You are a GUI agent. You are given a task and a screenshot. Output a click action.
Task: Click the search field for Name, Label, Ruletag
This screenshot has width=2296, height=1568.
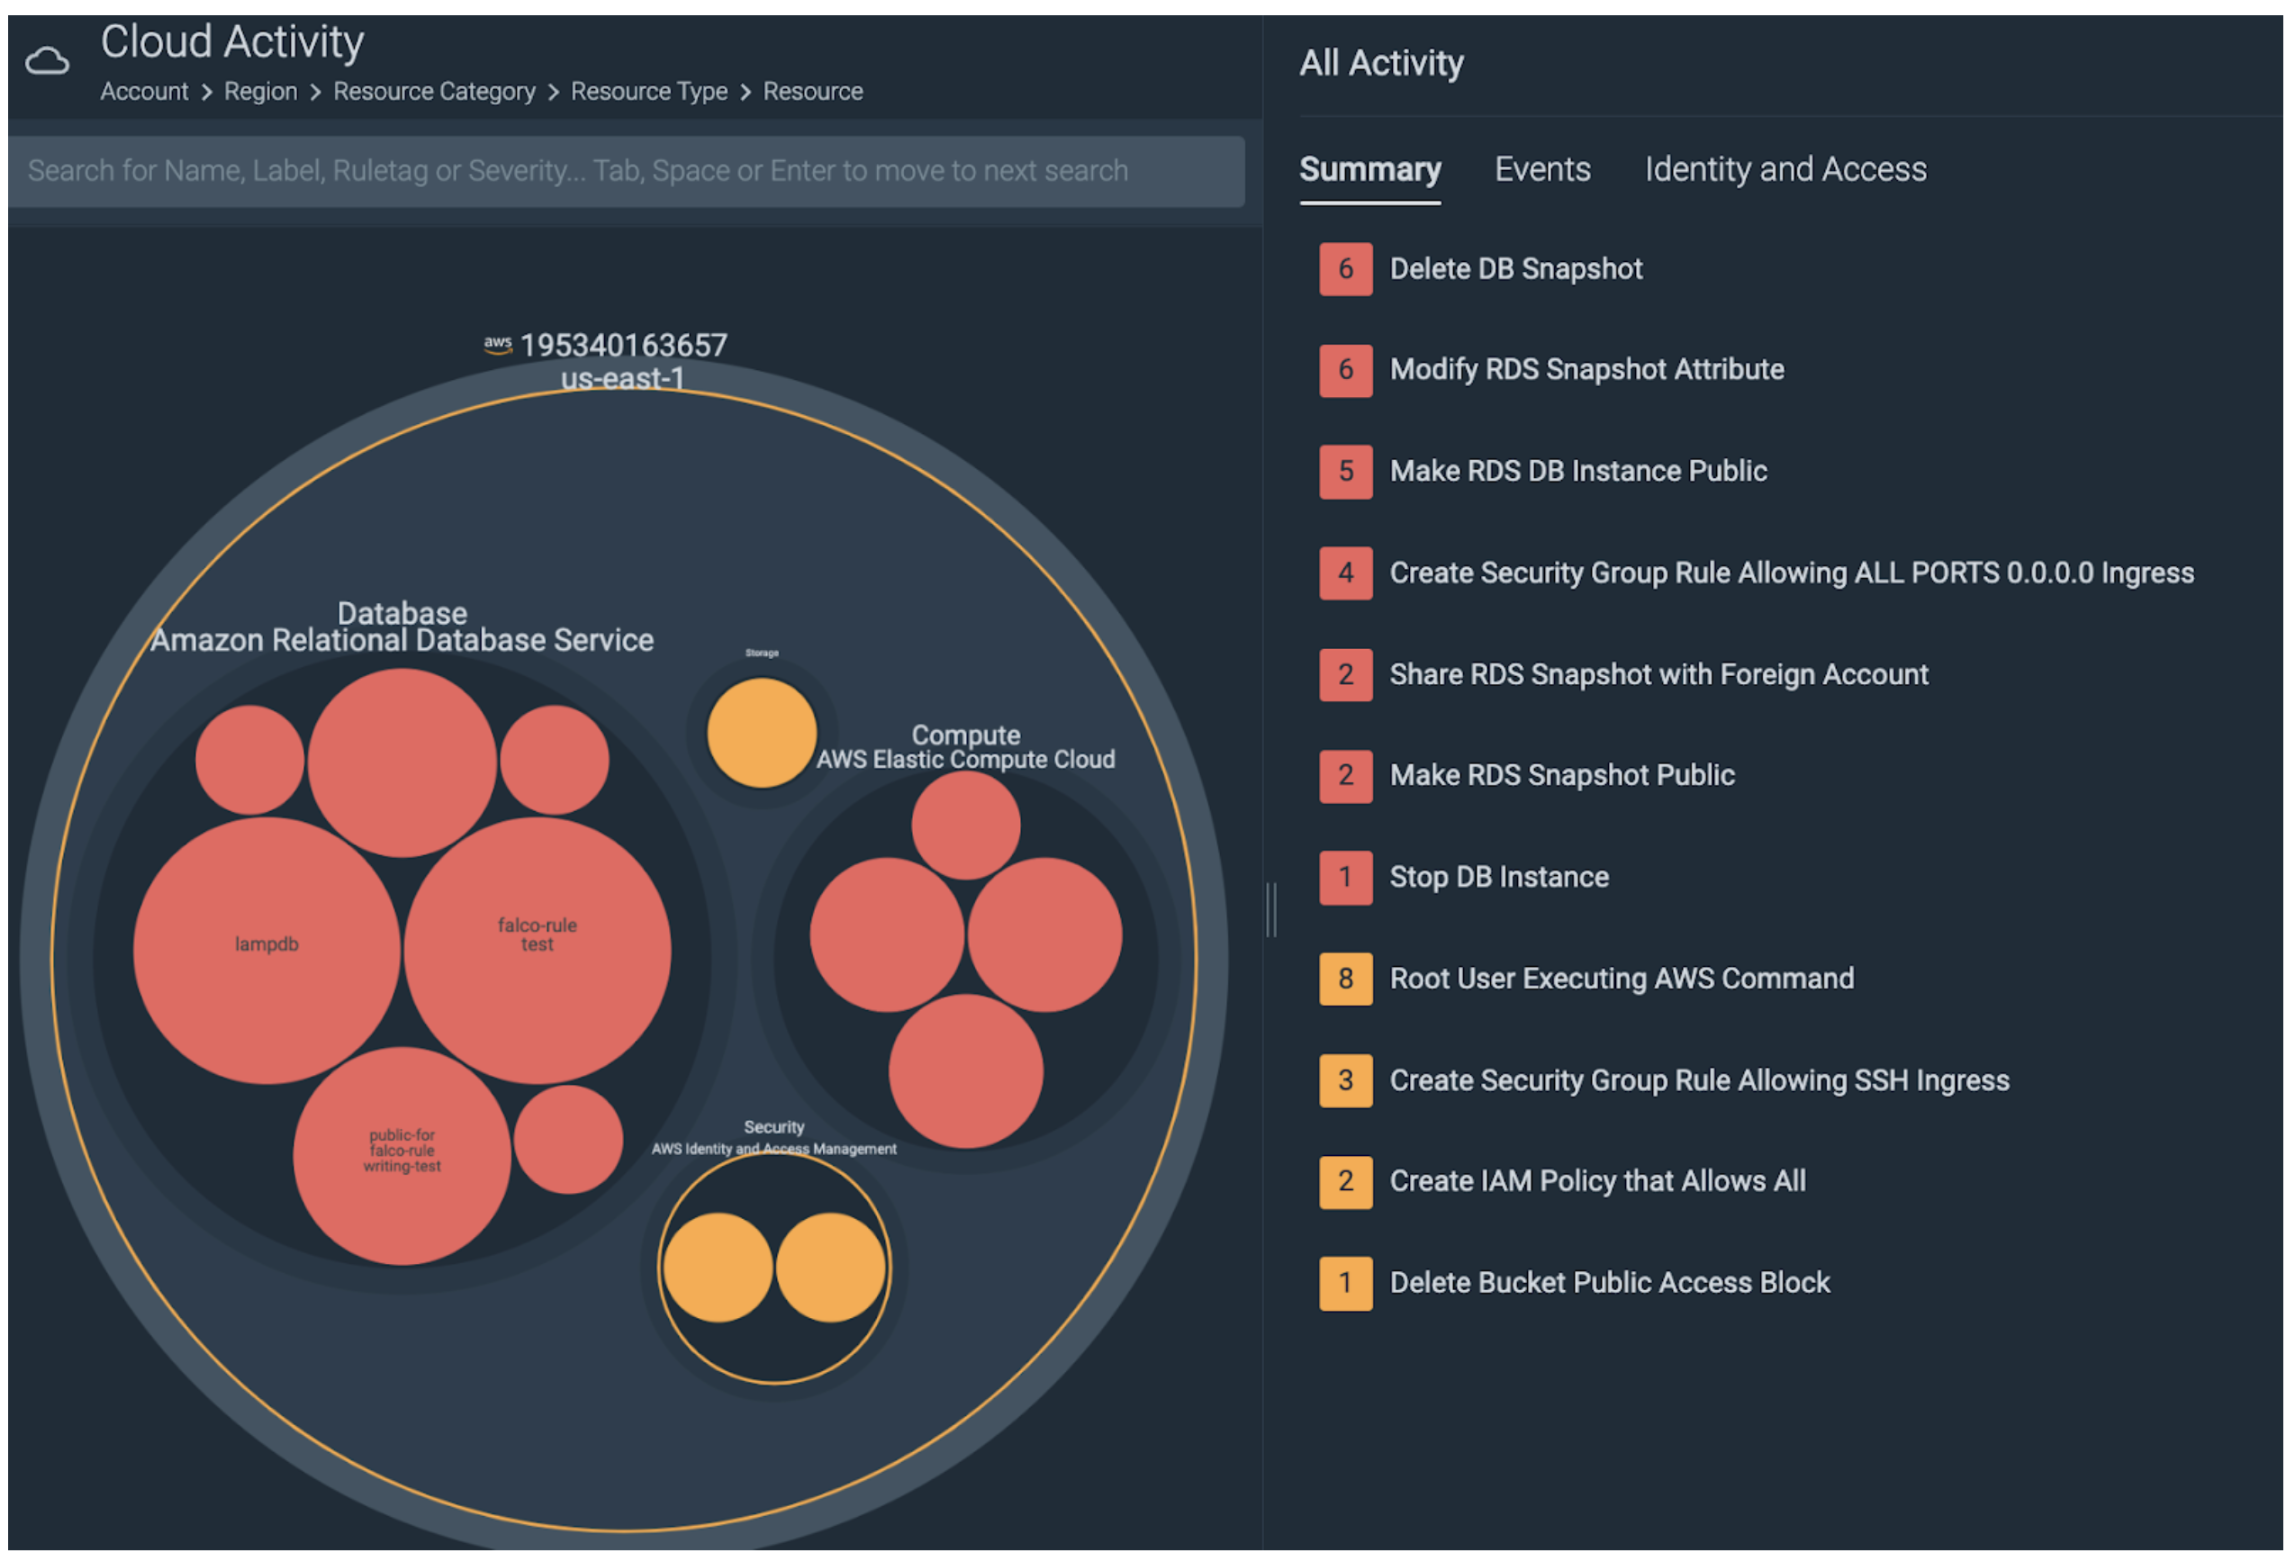pos(626,171)
